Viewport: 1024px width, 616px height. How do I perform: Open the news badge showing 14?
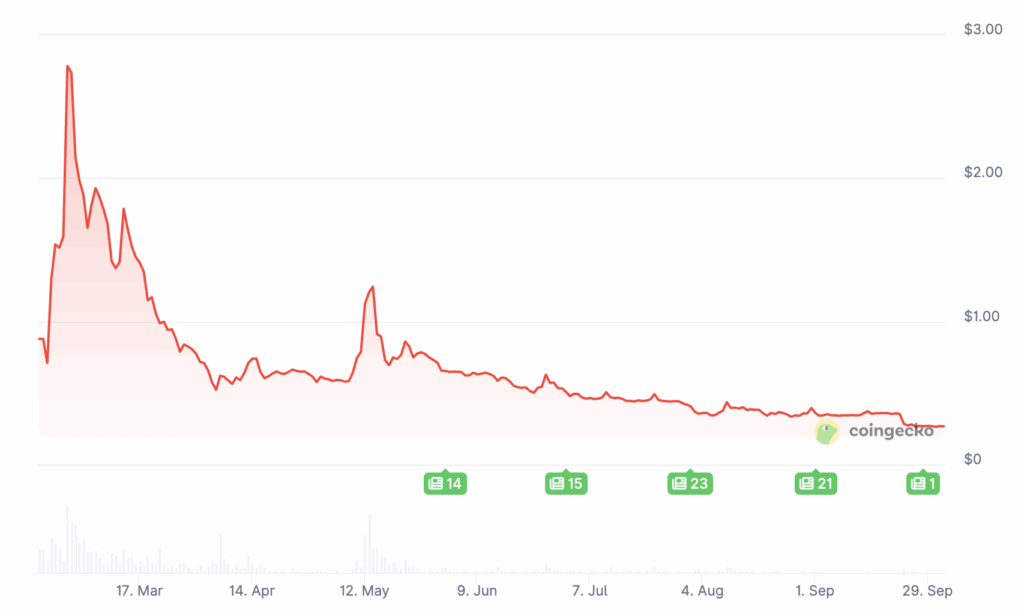[445, 484]
